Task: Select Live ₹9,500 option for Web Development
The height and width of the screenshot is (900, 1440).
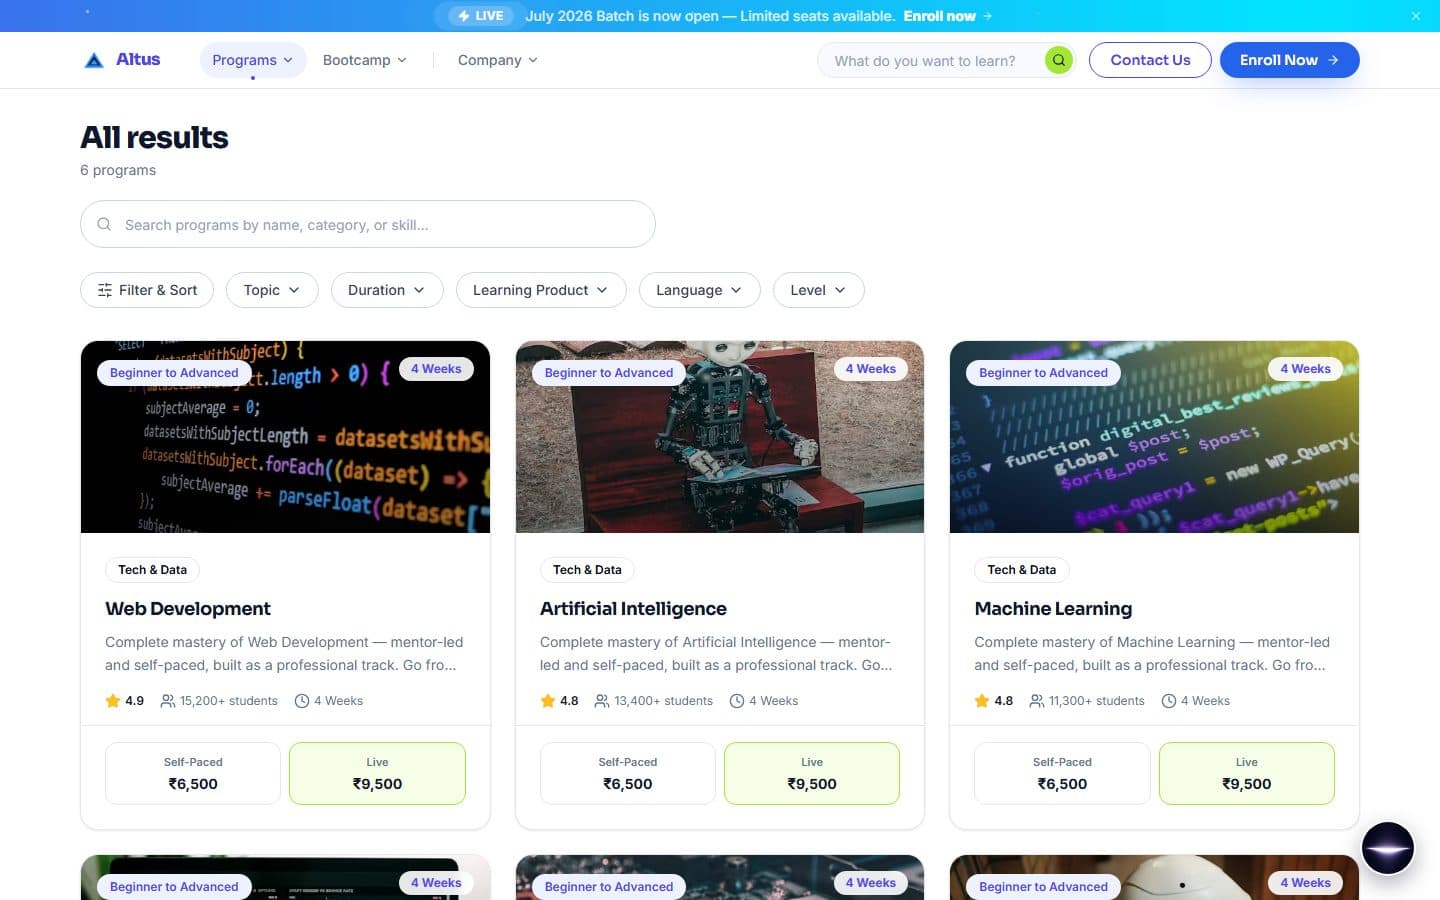Action: (377, 773)
